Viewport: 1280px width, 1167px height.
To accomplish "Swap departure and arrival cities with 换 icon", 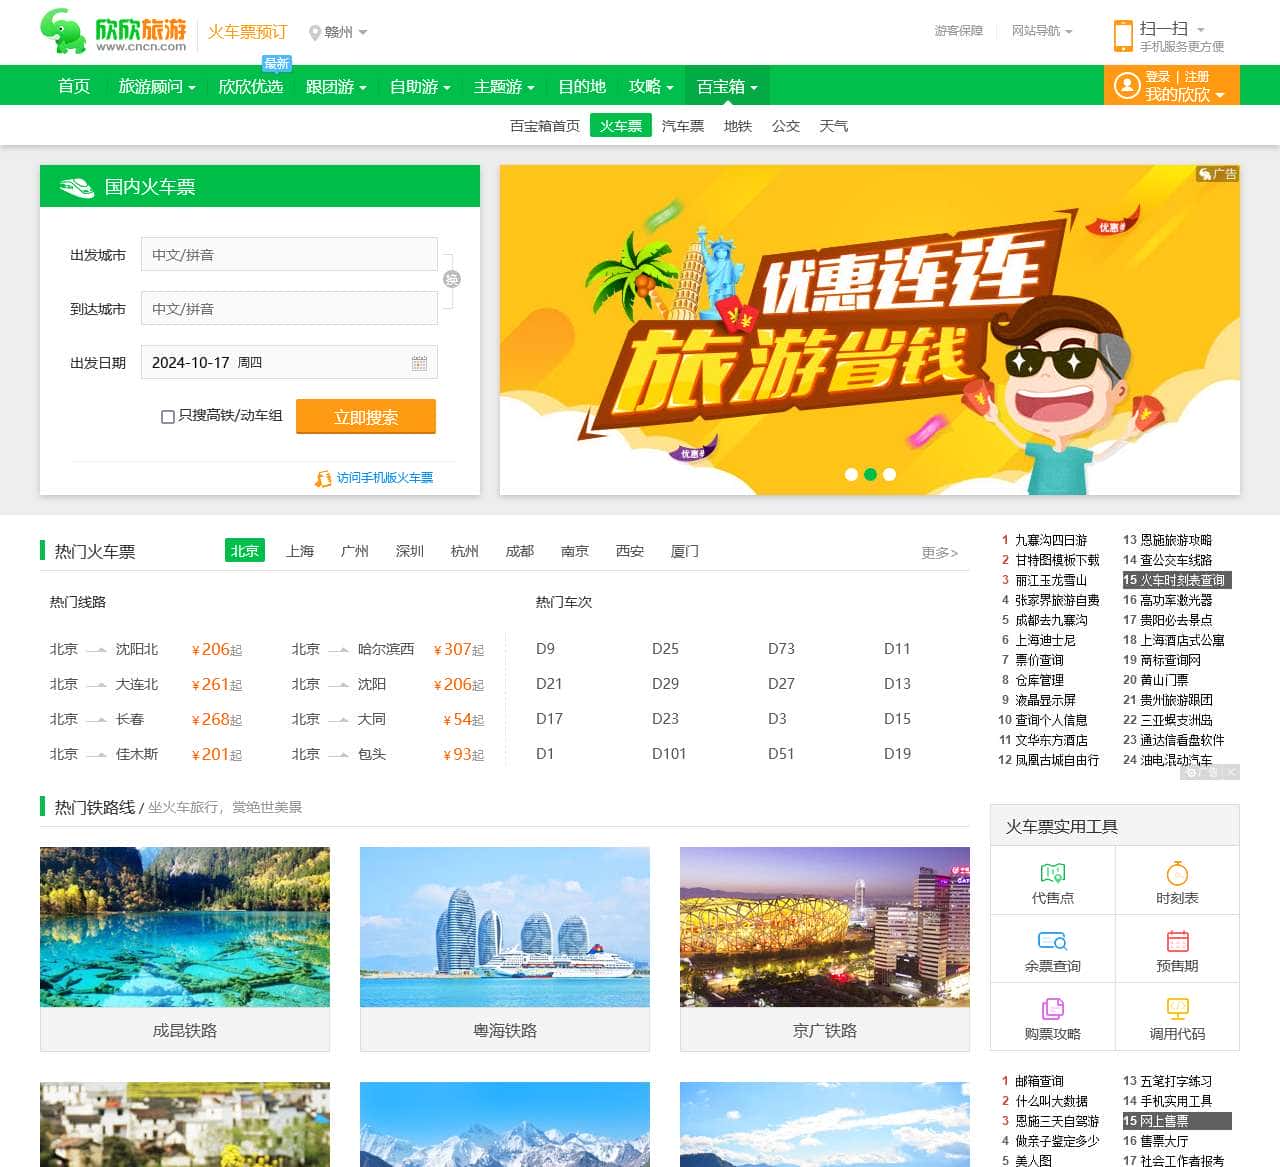I will click(452, 279).
